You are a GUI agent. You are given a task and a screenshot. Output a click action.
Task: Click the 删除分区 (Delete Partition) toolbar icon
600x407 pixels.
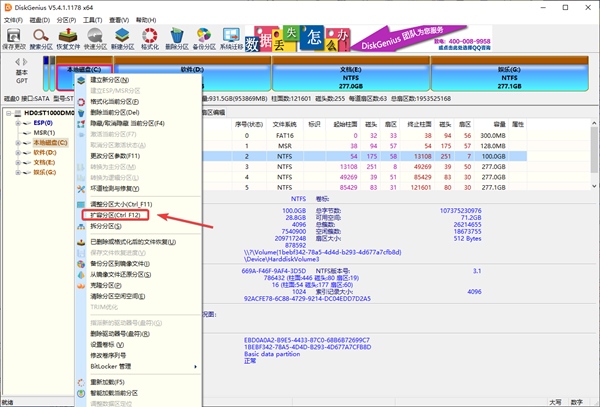point(177,38)
